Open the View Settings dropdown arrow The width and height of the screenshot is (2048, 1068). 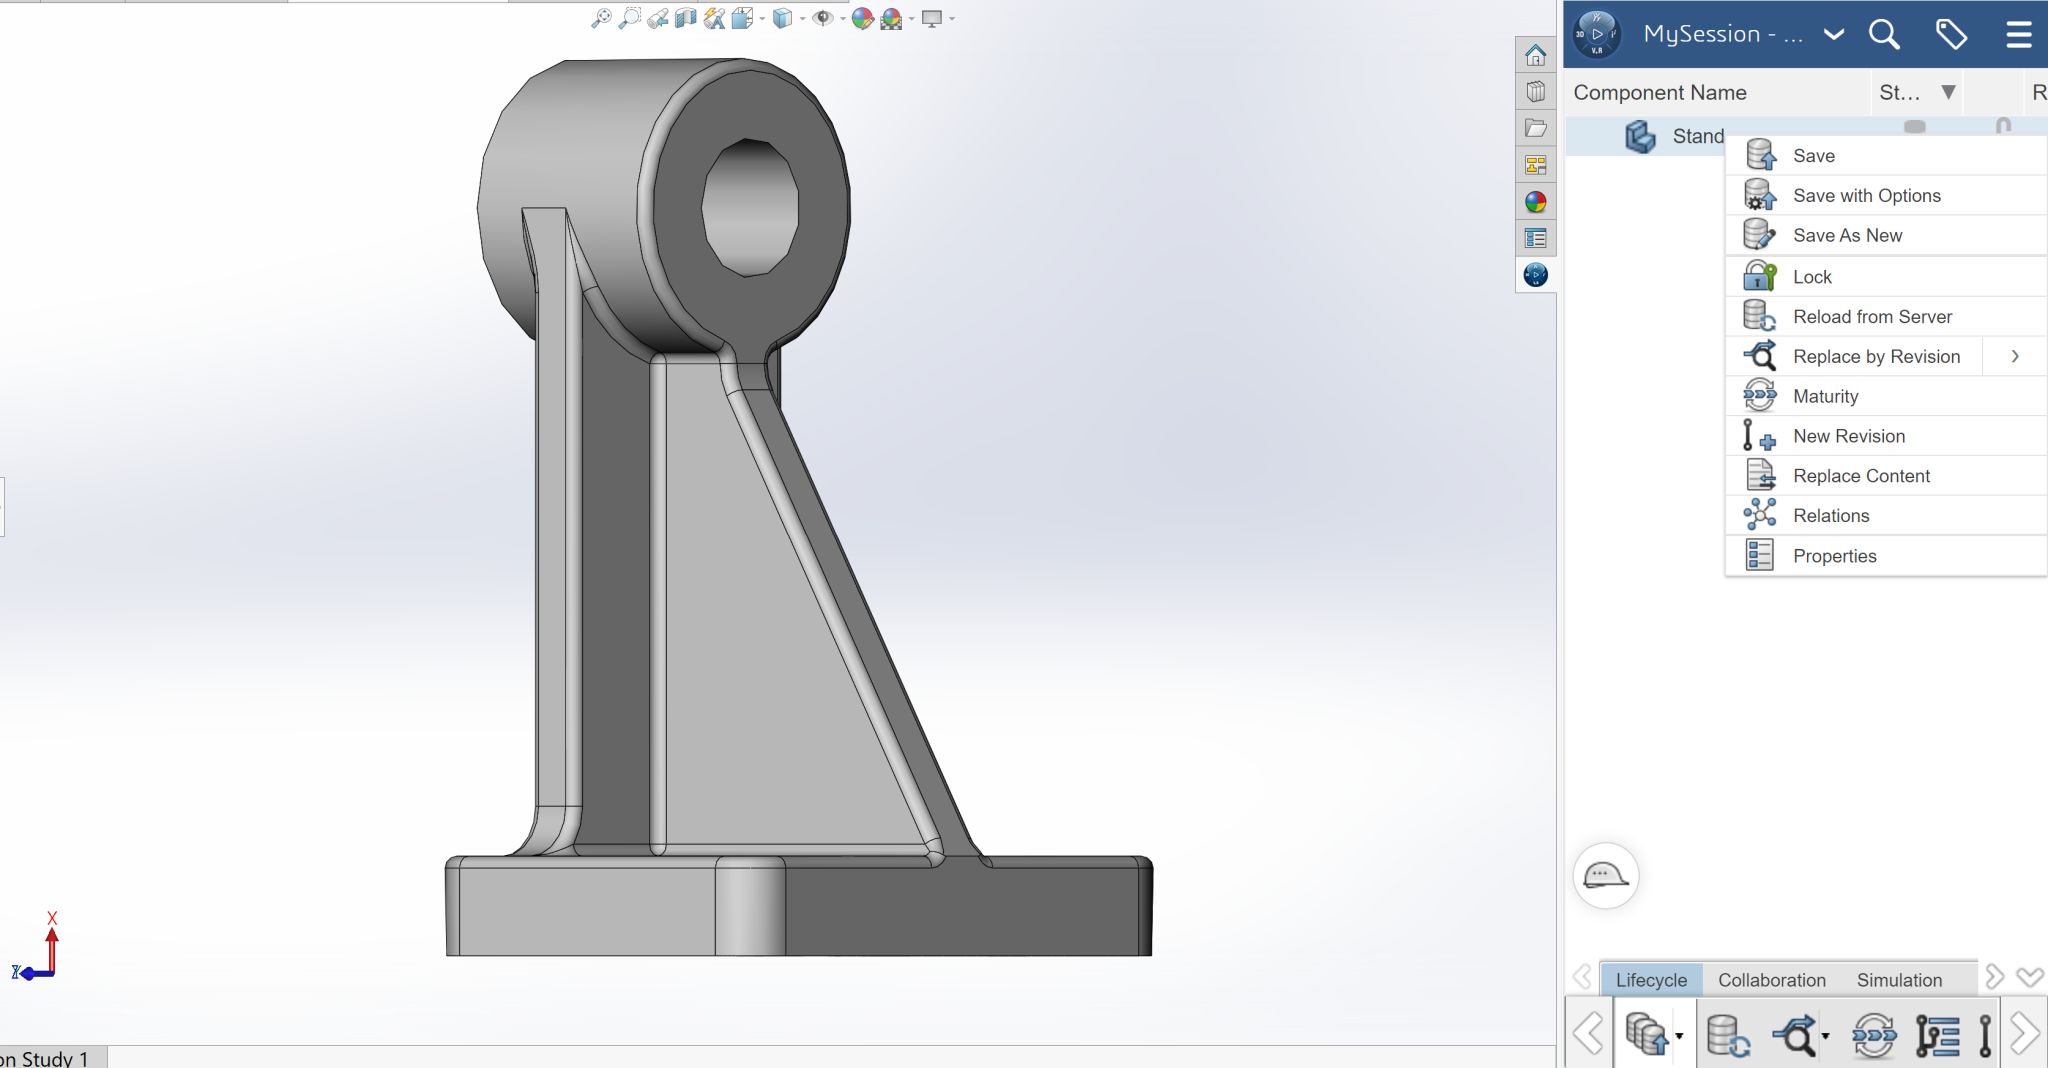coord(952,18)
